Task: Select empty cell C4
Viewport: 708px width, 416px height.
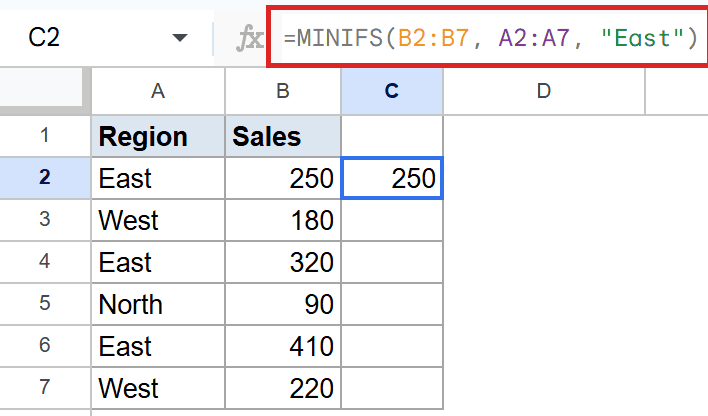Action: tap(392, 262)
